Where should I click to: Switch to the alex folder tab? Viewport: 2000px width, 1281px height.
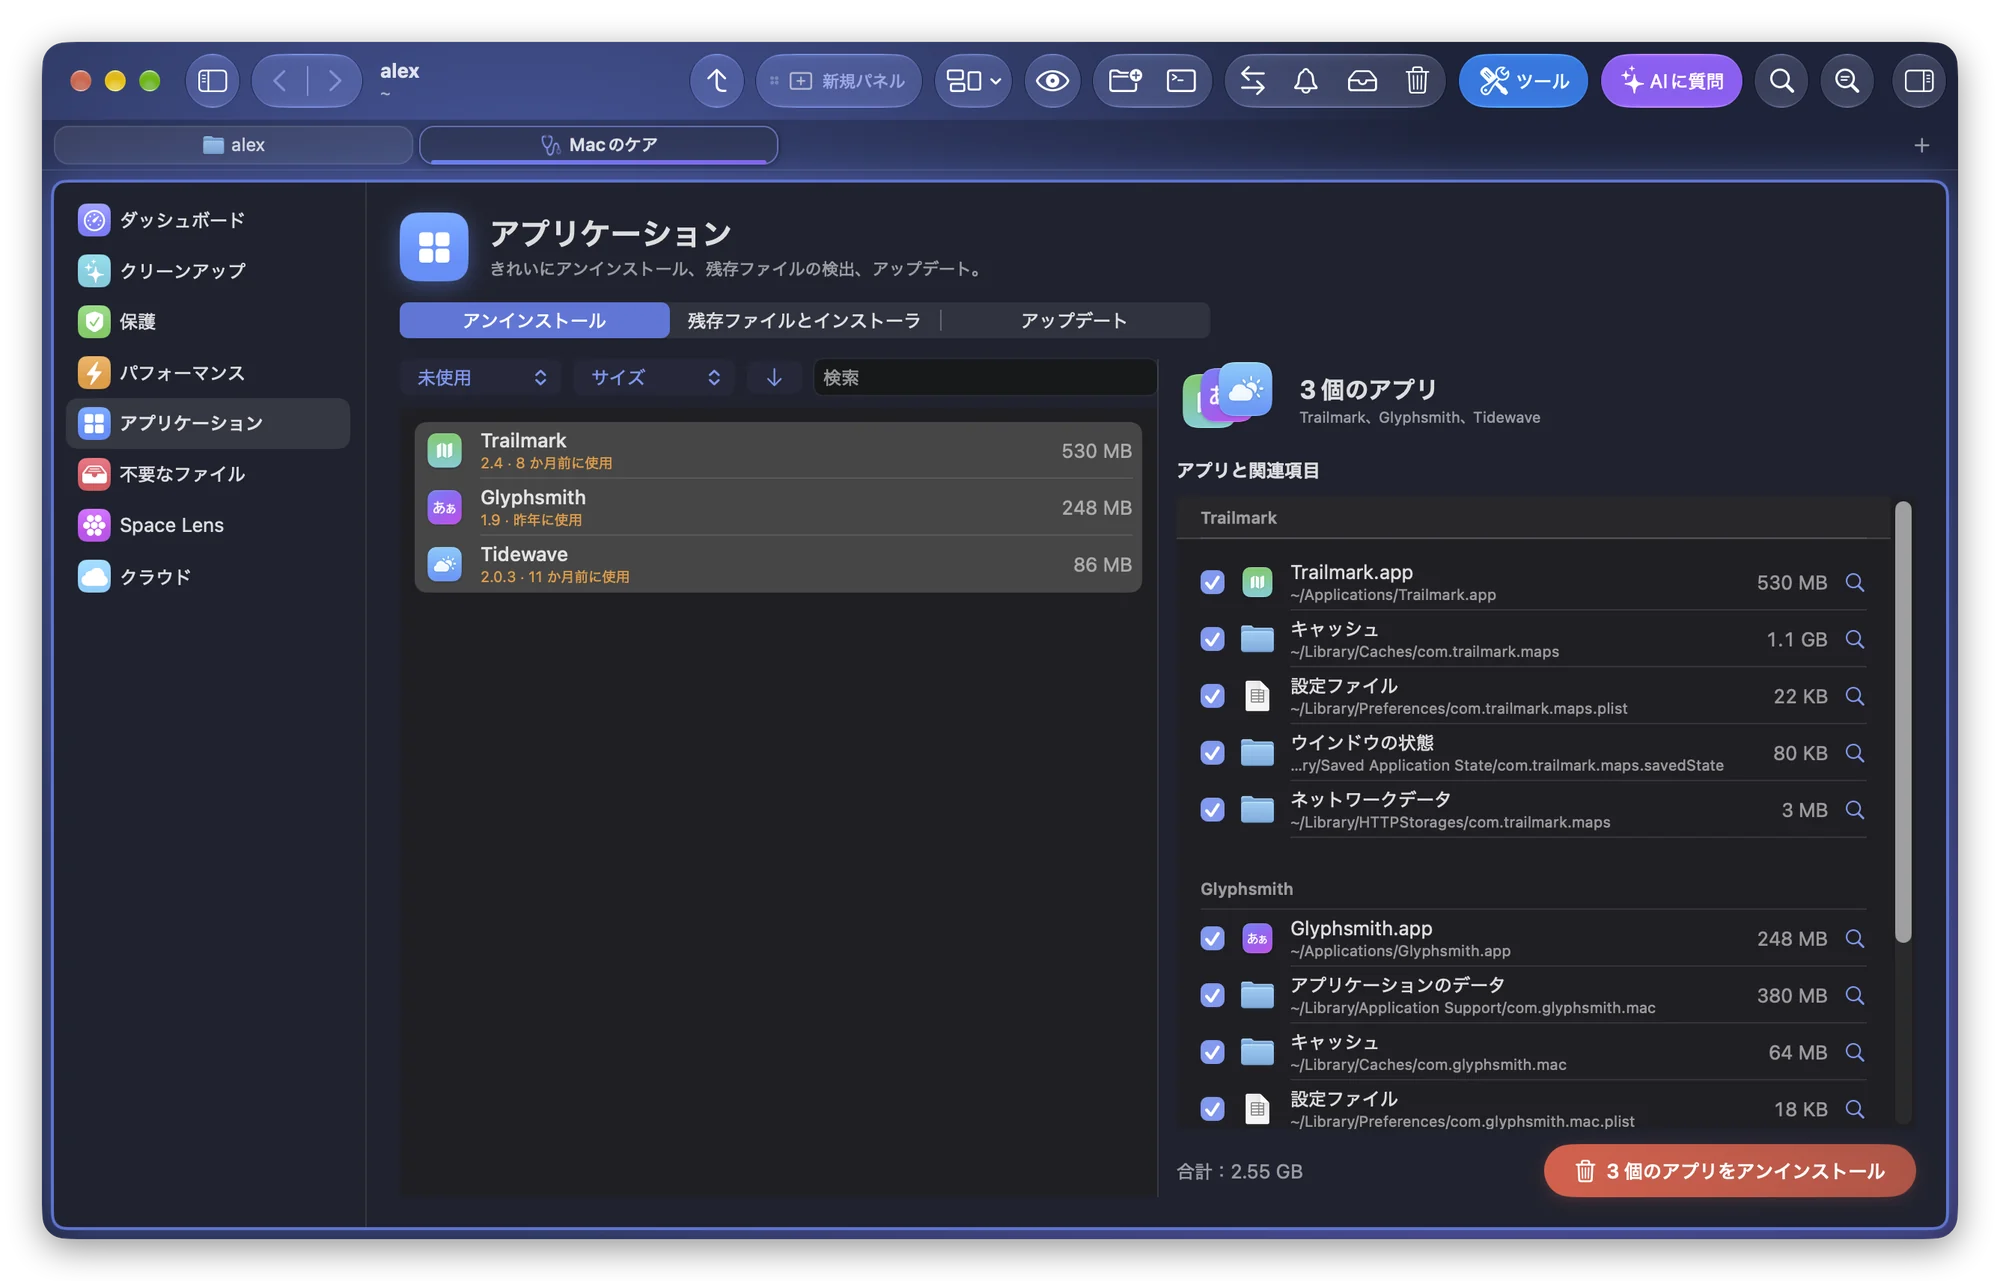tap(234, 145)
